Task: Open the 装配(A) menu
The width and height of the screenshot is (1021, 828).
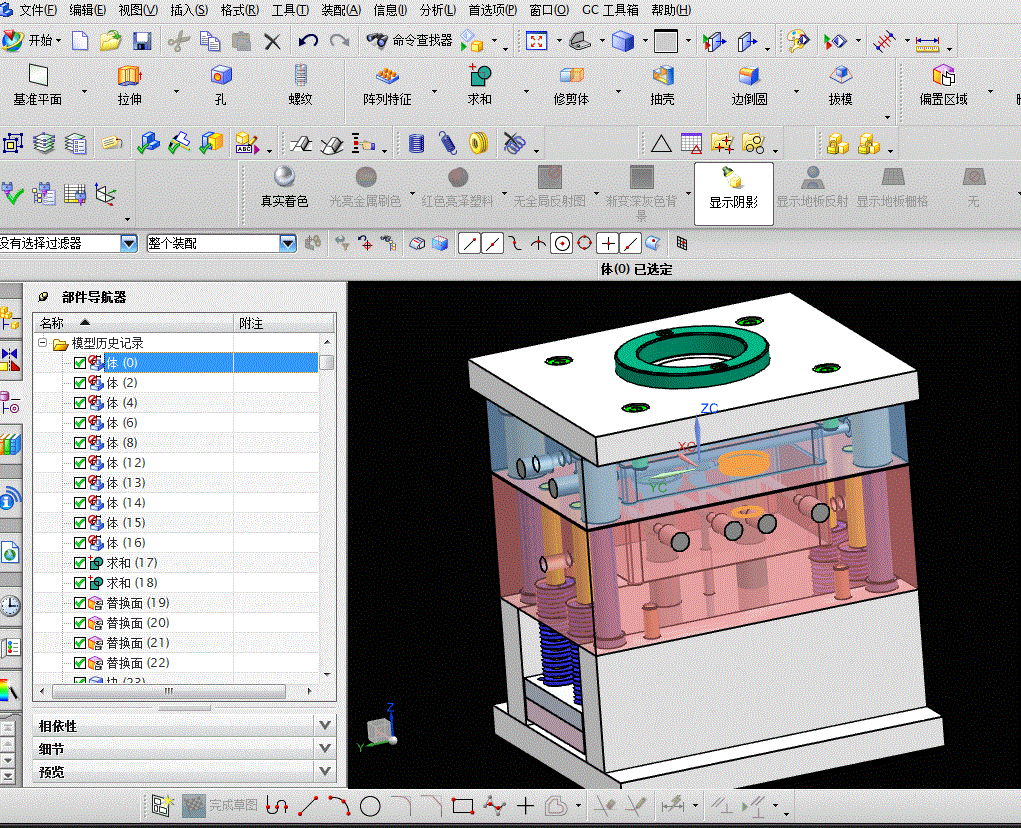Action: coord(341,10)
